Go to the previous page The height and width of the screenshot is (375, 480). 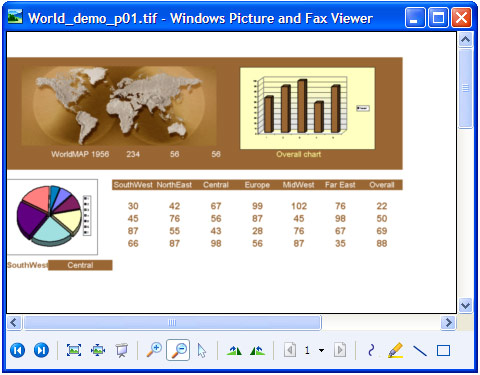pyautogui.click(x=290, y=350)
